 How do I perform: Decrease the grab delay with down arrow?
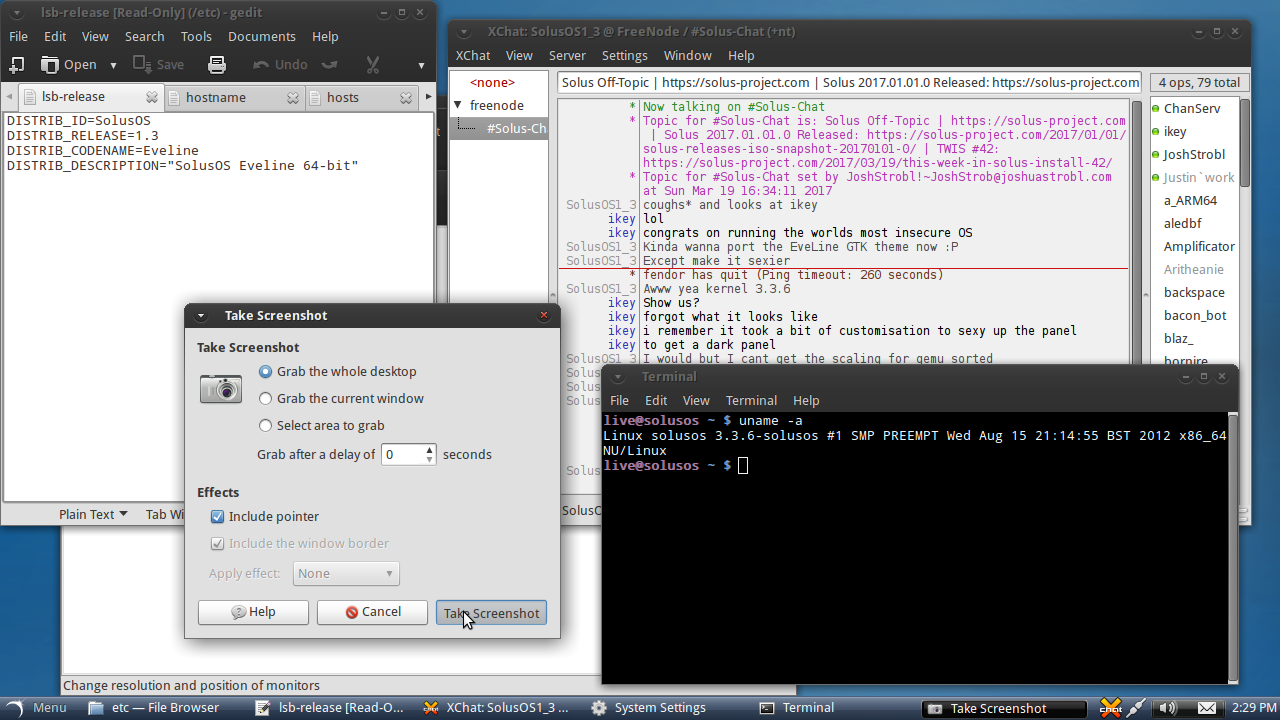pos(430,459)
